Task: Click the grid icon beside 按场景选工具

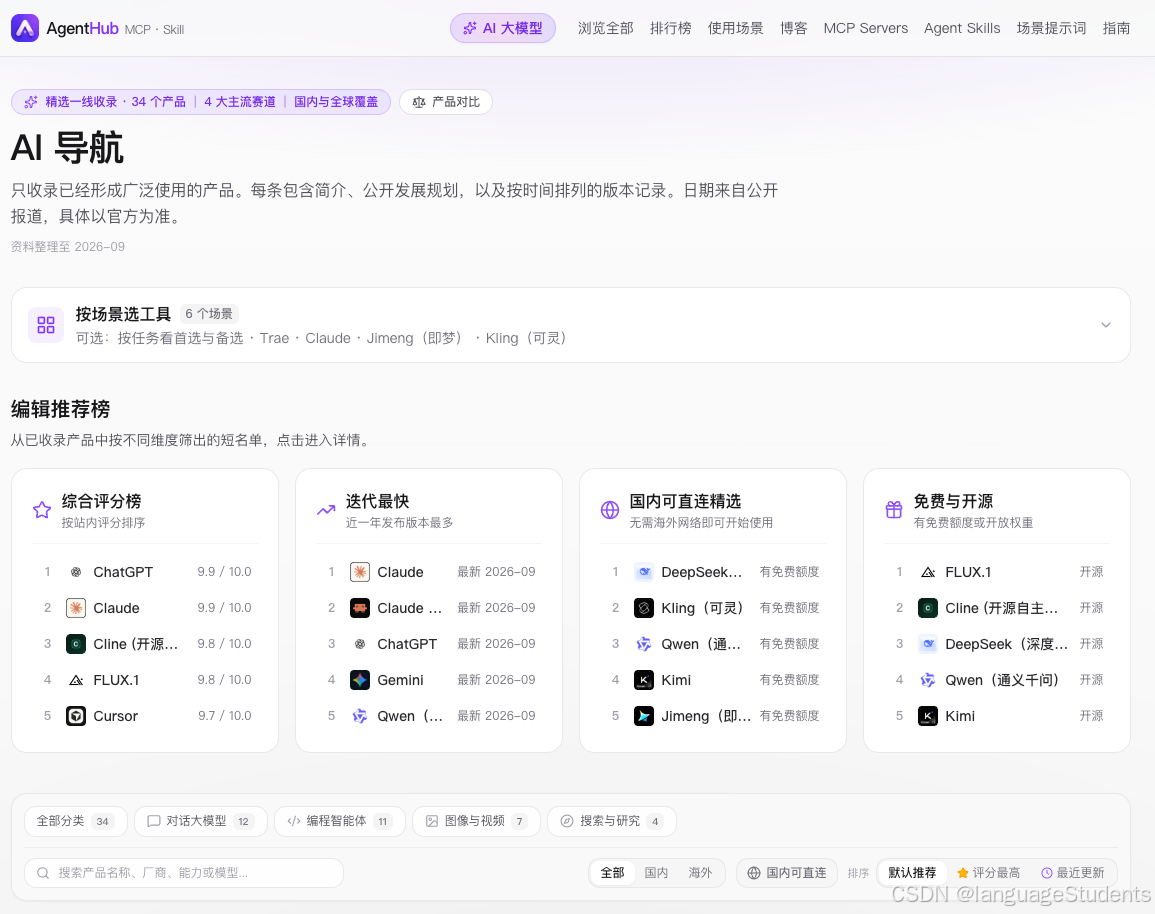Action: 46,325
